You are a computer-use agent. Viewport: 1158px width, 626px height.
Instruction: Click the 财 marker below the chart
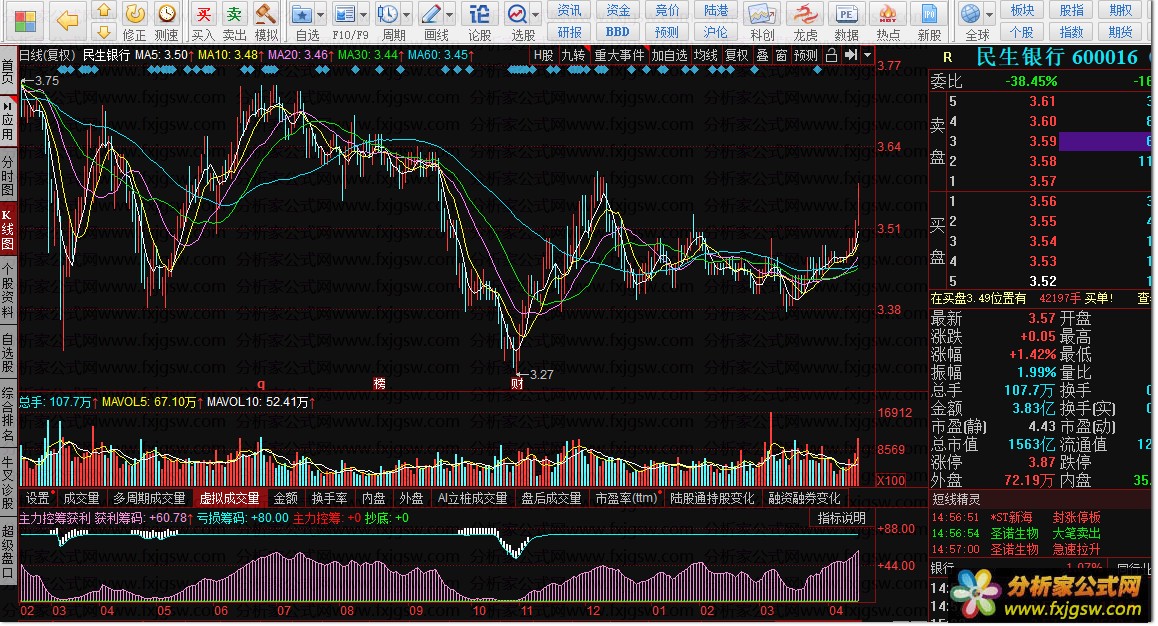pyautogui.click(x=517, y=383)
